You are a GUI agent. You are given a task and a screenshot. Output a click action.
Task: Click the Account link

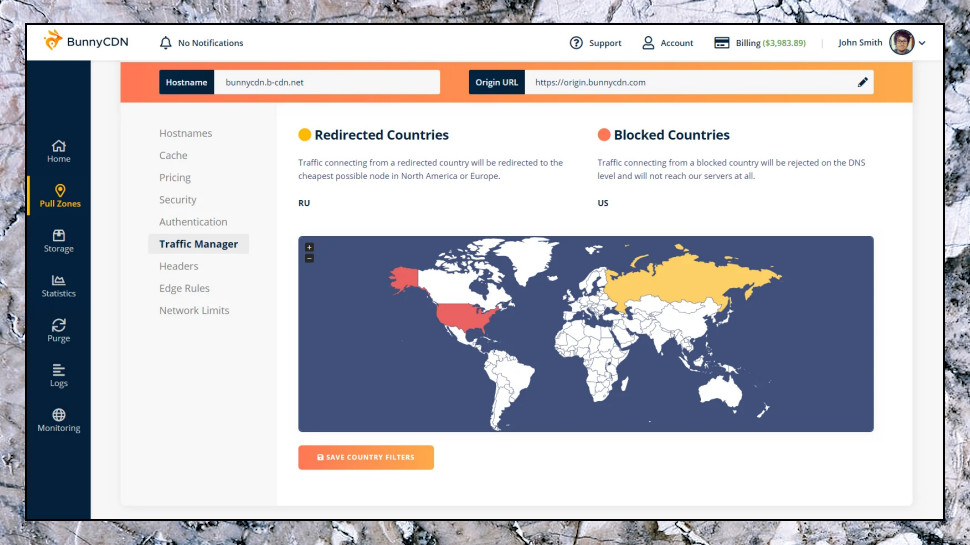[677, 43]
